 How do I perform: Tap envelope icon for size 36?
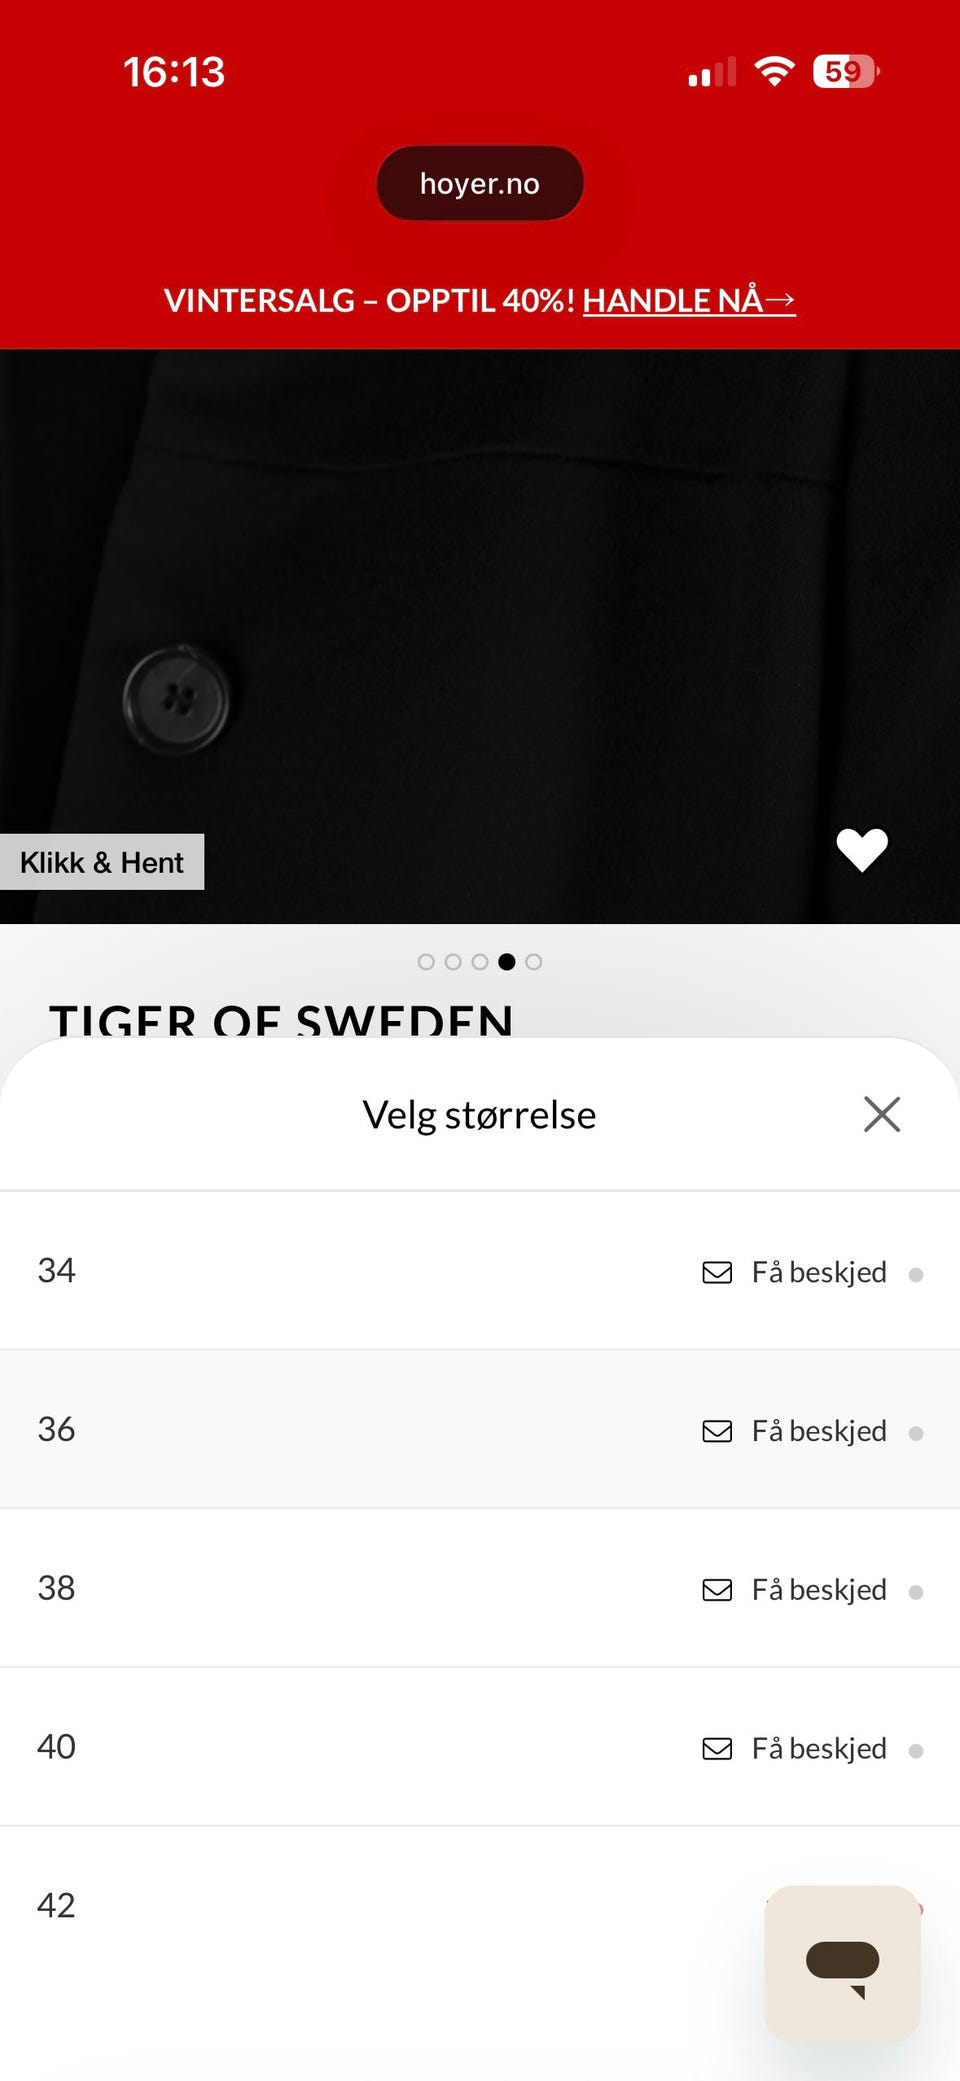717,1431
